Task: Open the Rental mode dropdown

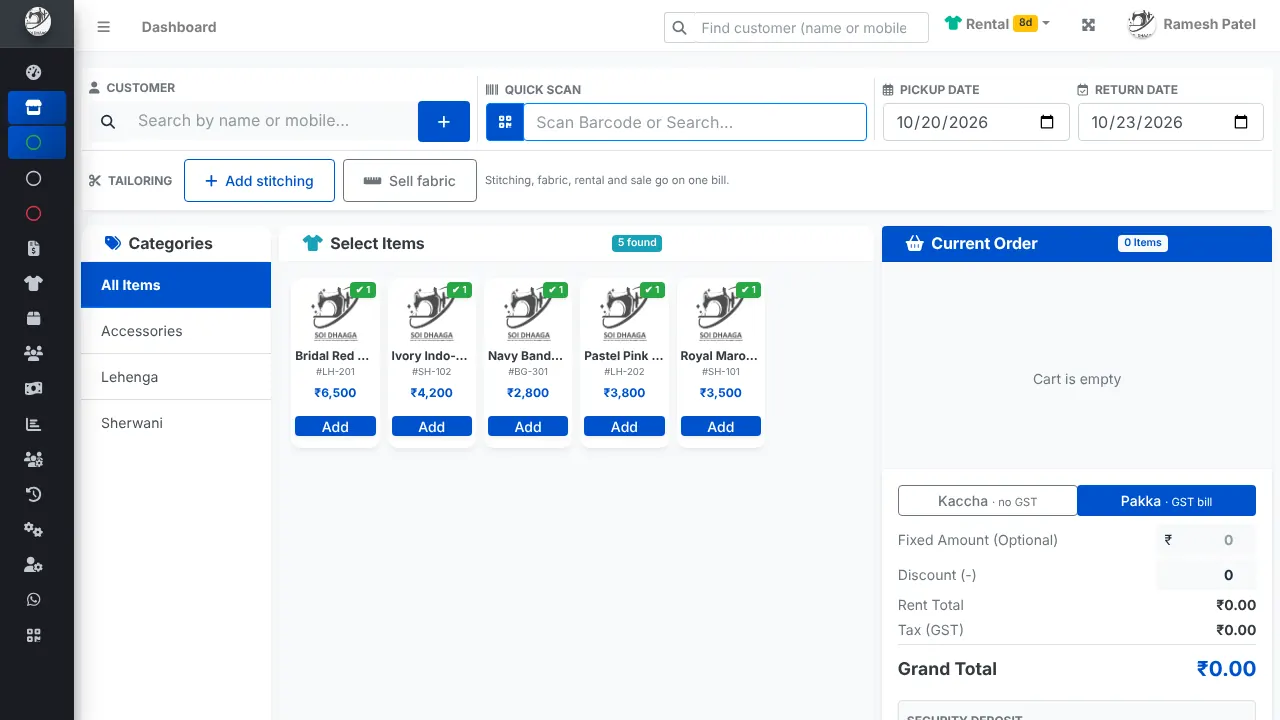Action: click(x=997, y=23)
